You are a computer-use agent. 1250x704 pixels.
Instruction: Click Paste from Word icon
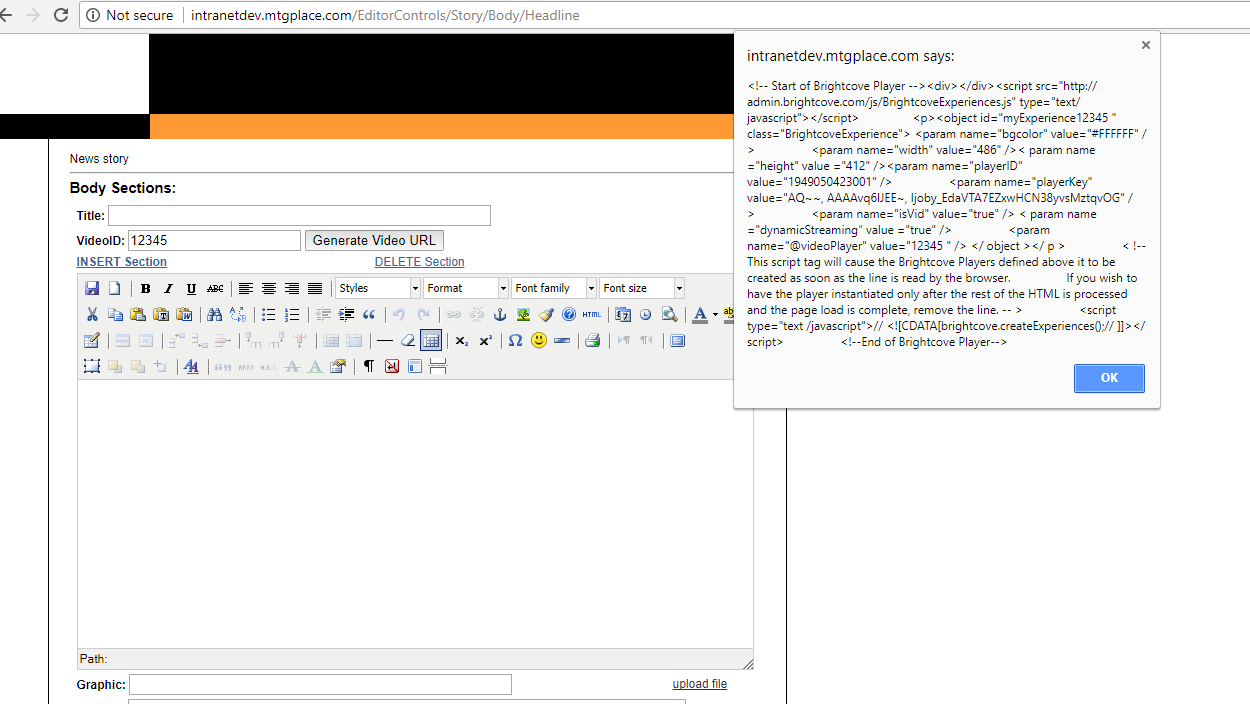pos(184,314)
